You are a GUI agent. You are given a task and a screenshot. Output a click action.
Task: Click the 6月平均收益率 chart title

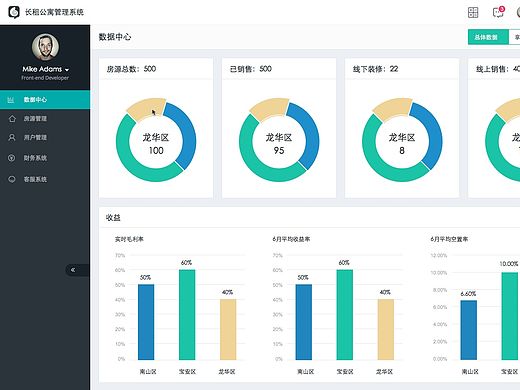coord(291,239)
